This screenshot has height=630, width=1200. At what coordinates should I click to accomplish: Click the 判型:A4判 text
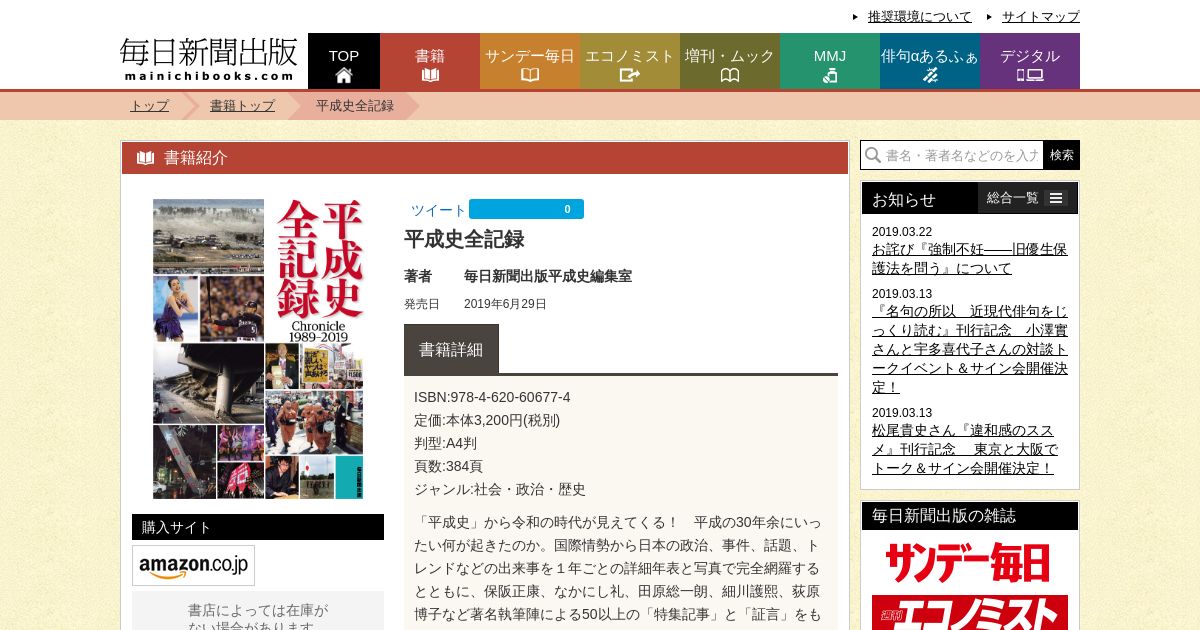pos(445,443)
